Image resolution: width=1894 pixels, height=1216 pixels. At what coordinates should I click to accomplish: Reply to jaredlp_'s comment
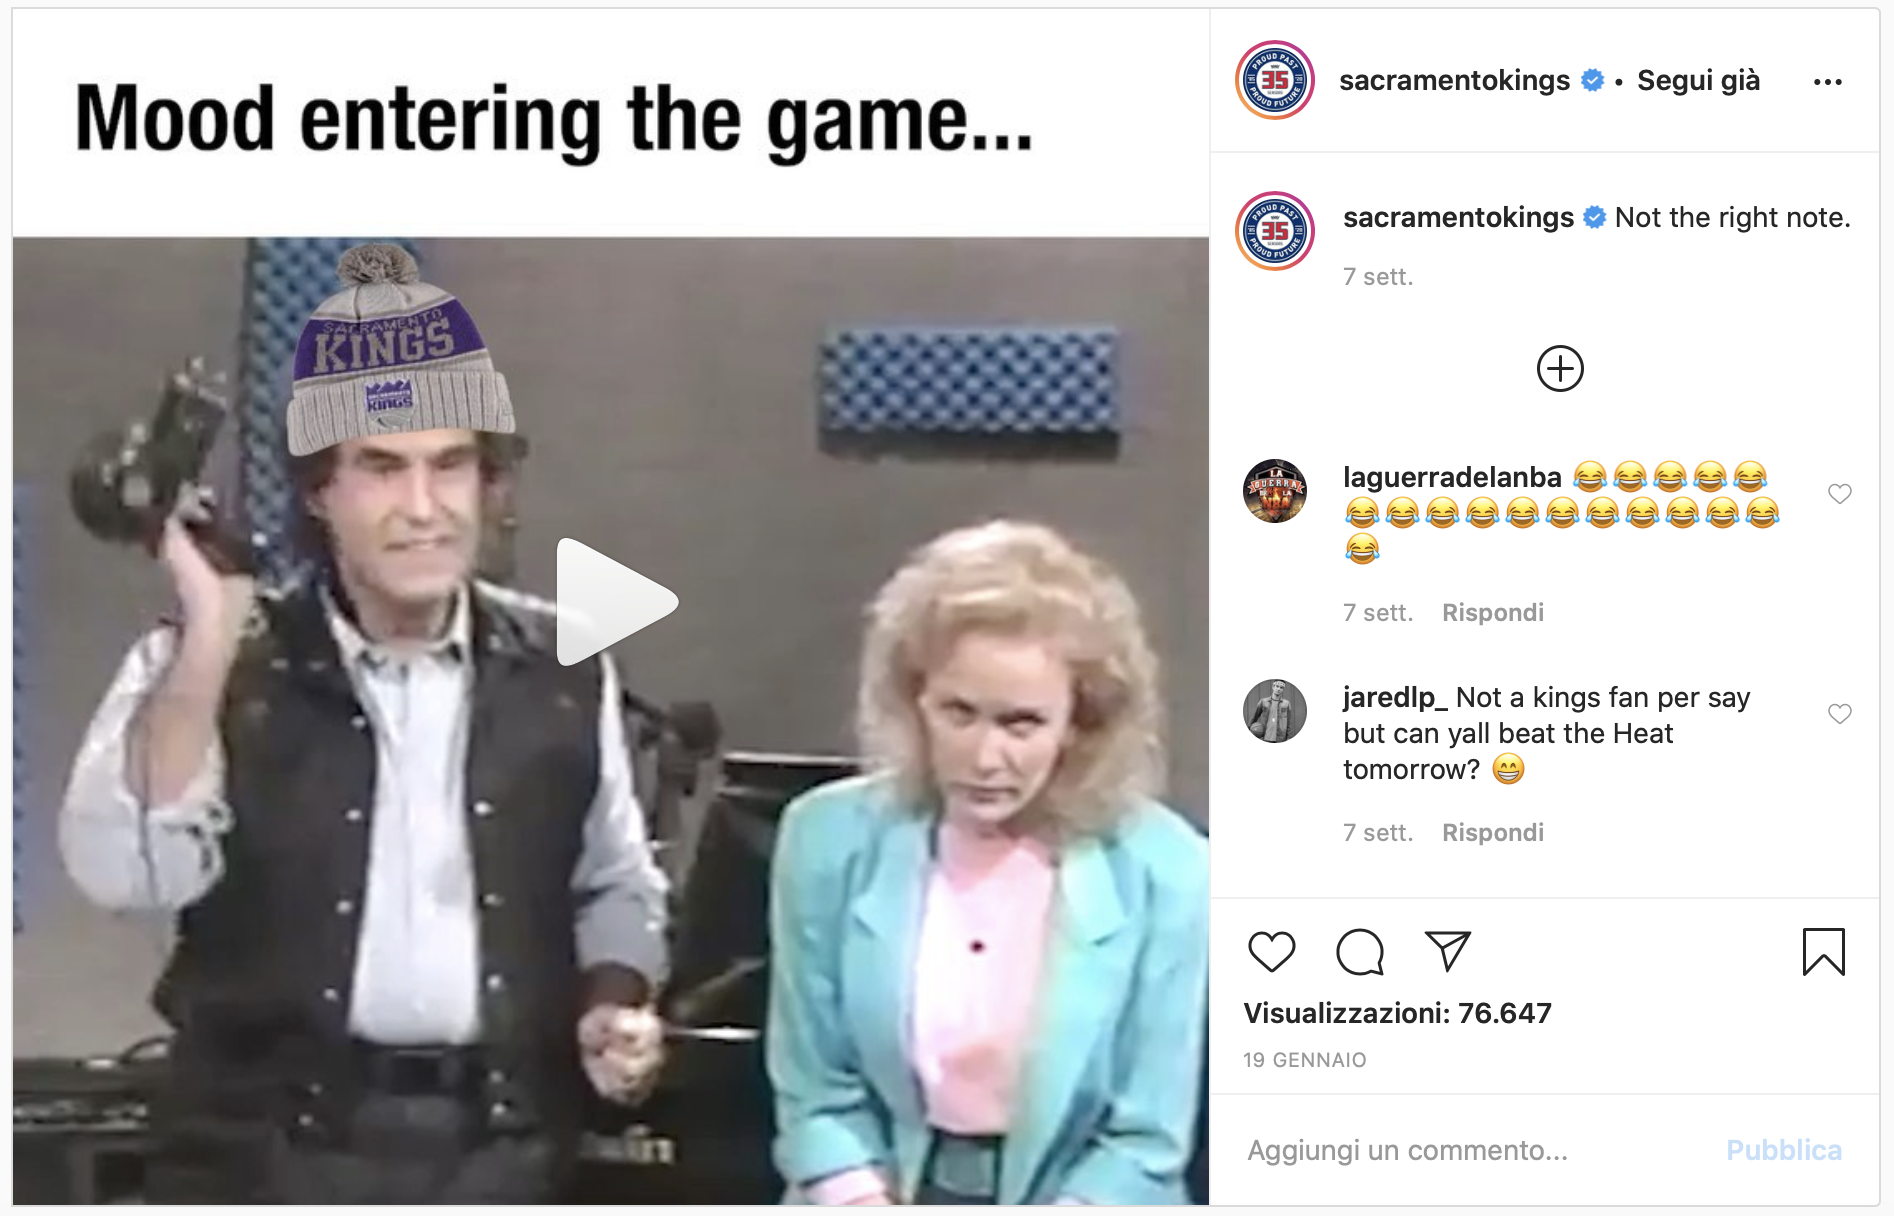coord(1492,832)
